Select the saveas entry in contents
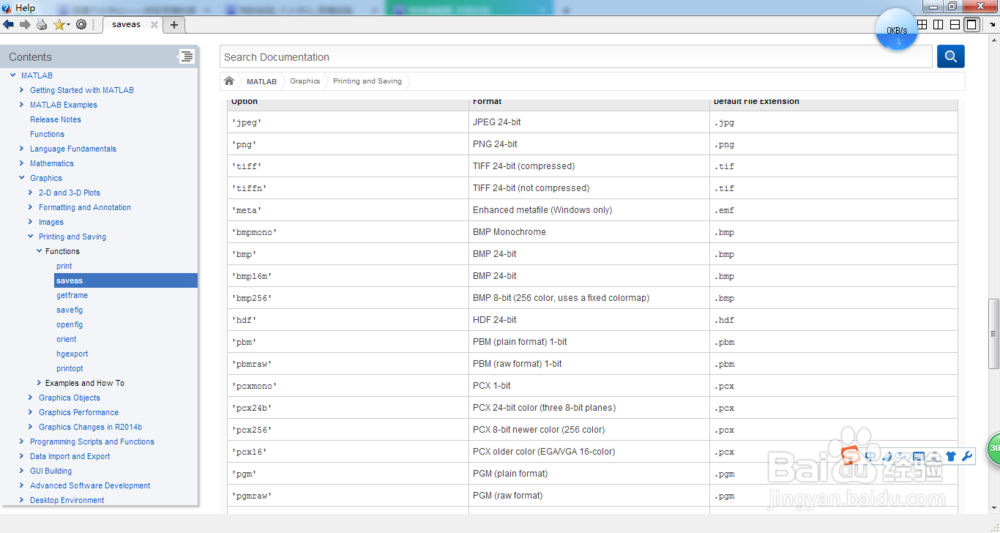The image size is (1000, 533). pos(126,281)
